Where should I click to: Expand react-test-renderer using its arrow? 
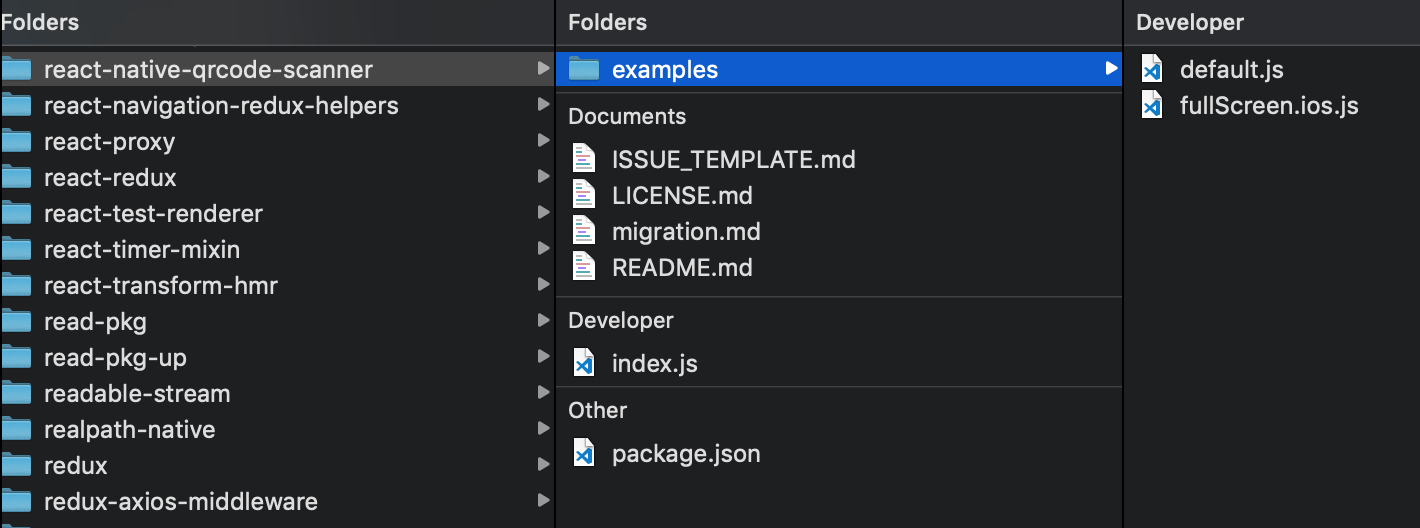543,213
